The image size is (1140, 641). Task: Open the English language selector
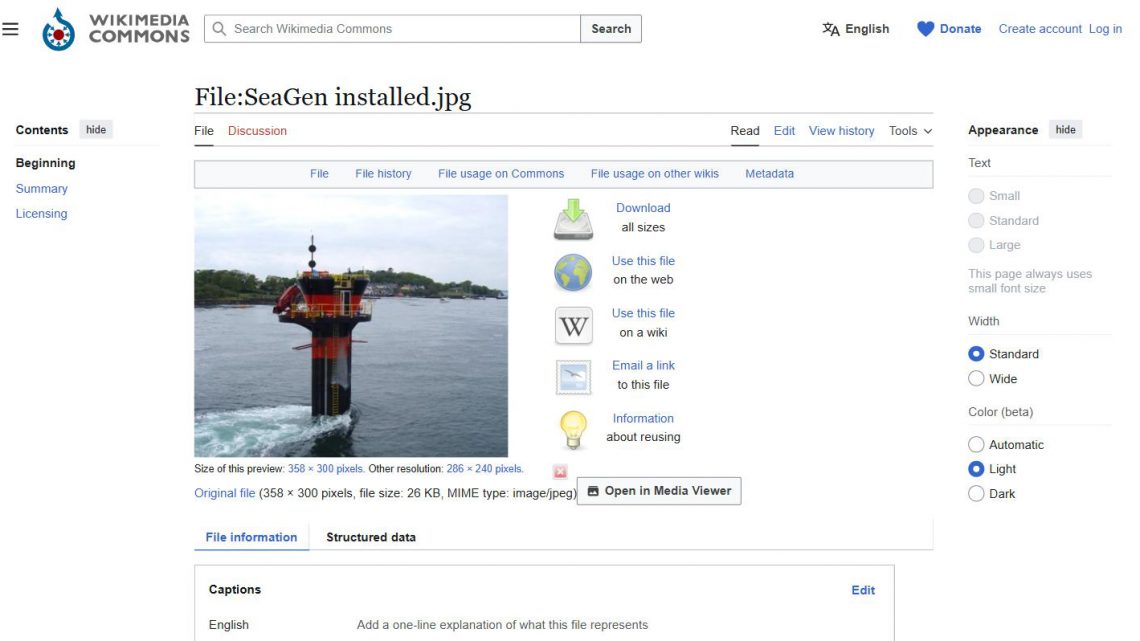coord(856,29)
